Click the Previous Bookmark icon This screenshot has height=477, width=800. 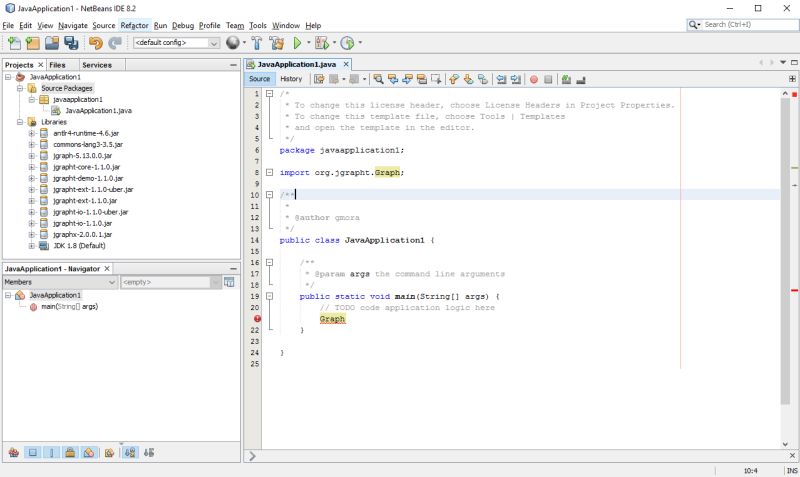(x=454, y=79)
